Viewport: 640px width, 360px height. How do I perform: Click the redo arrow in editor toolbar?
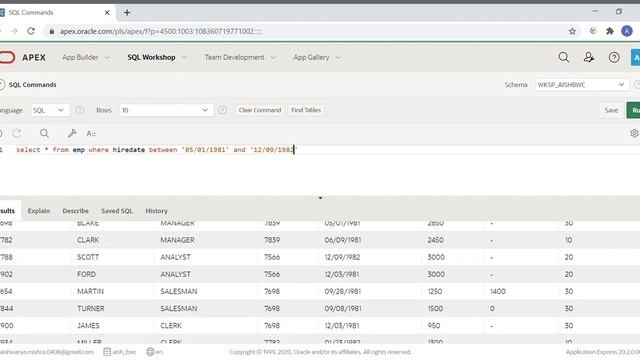pos(17,133)
